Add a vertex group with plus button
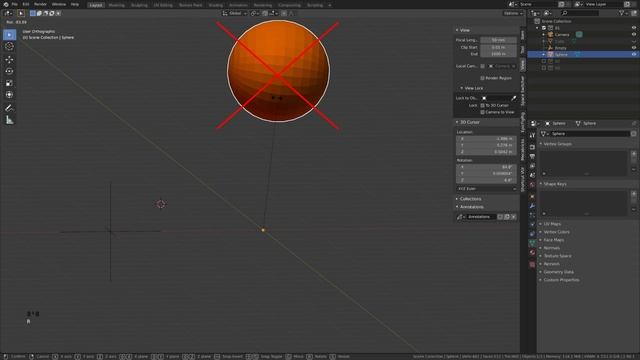Viewport: 640px width, 360px height. click(x=634, y=154)
